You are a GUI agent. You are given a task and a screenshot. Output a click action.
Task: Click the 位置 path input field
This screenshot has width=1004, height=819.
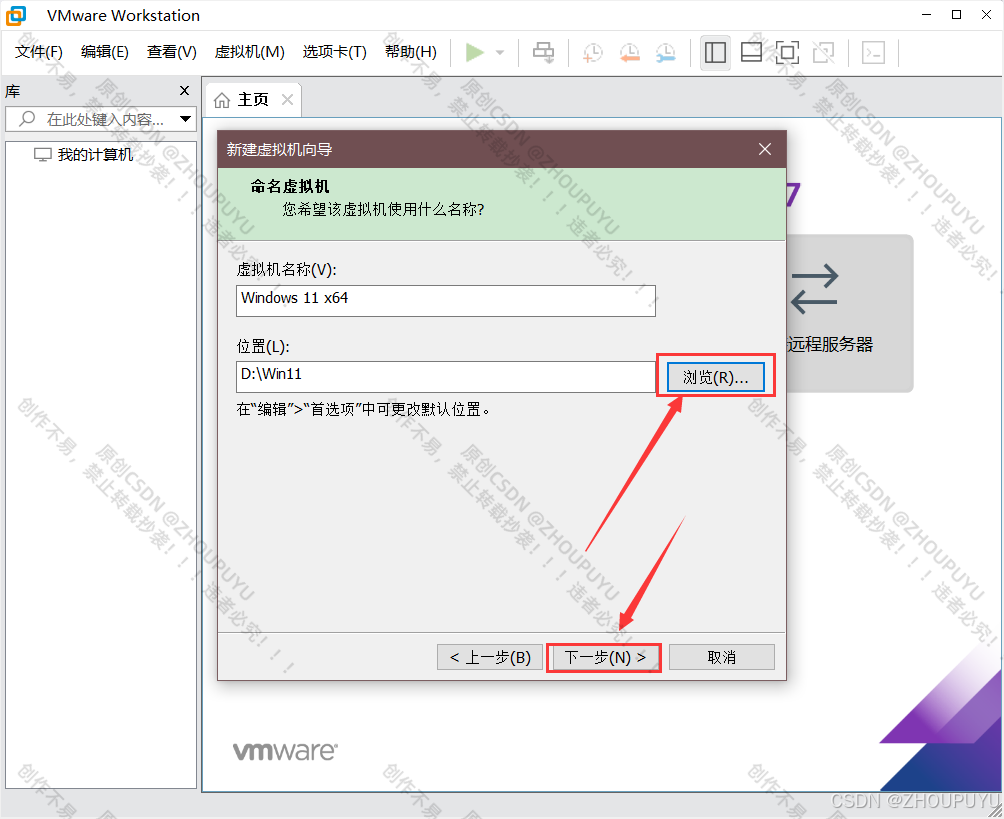446,377
